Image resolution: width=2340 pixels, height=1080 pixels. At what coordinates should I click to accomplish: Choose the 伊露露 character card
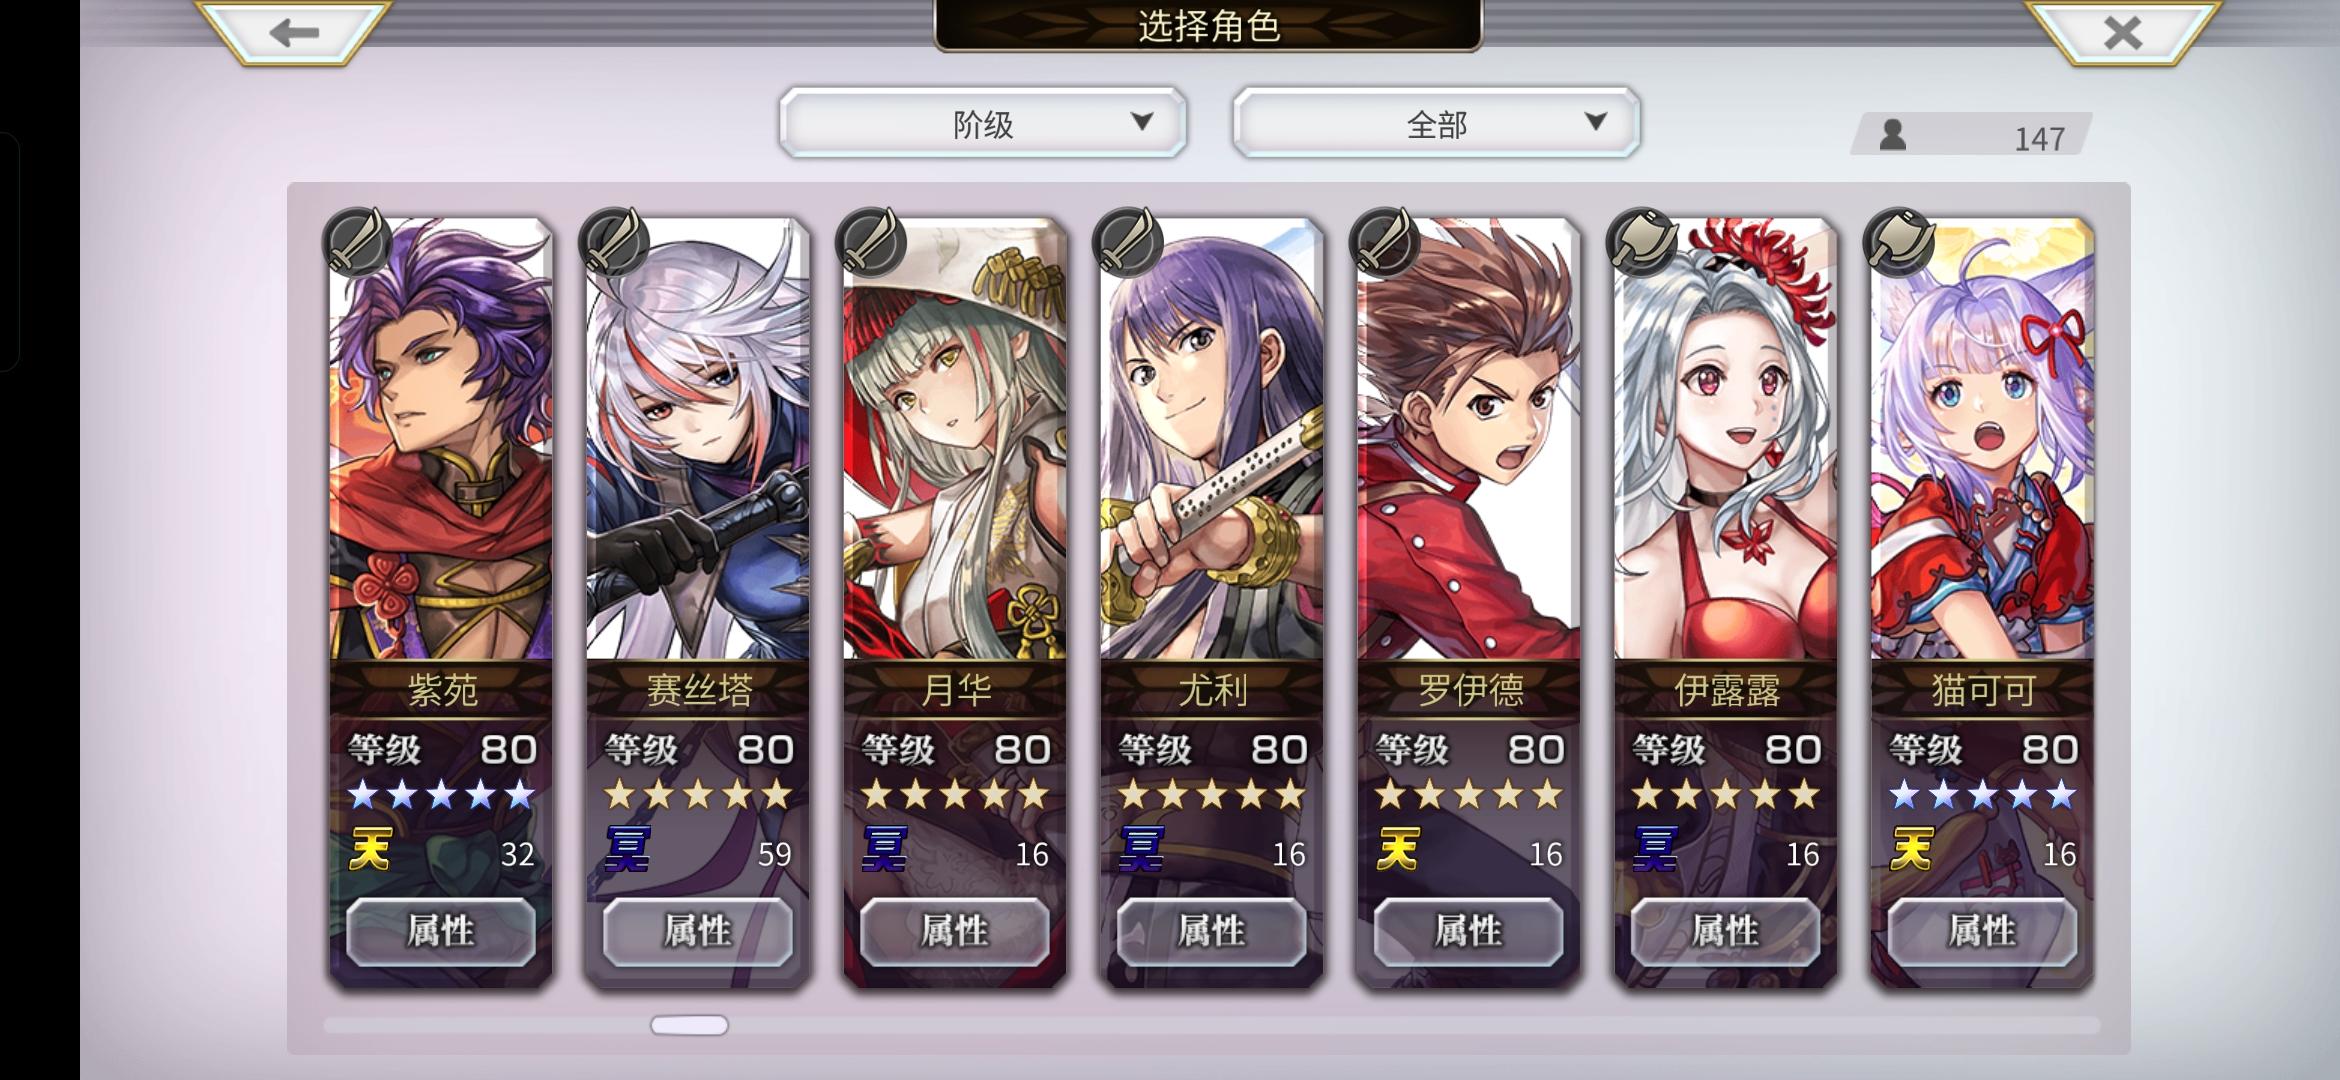tap(1726, 600)
